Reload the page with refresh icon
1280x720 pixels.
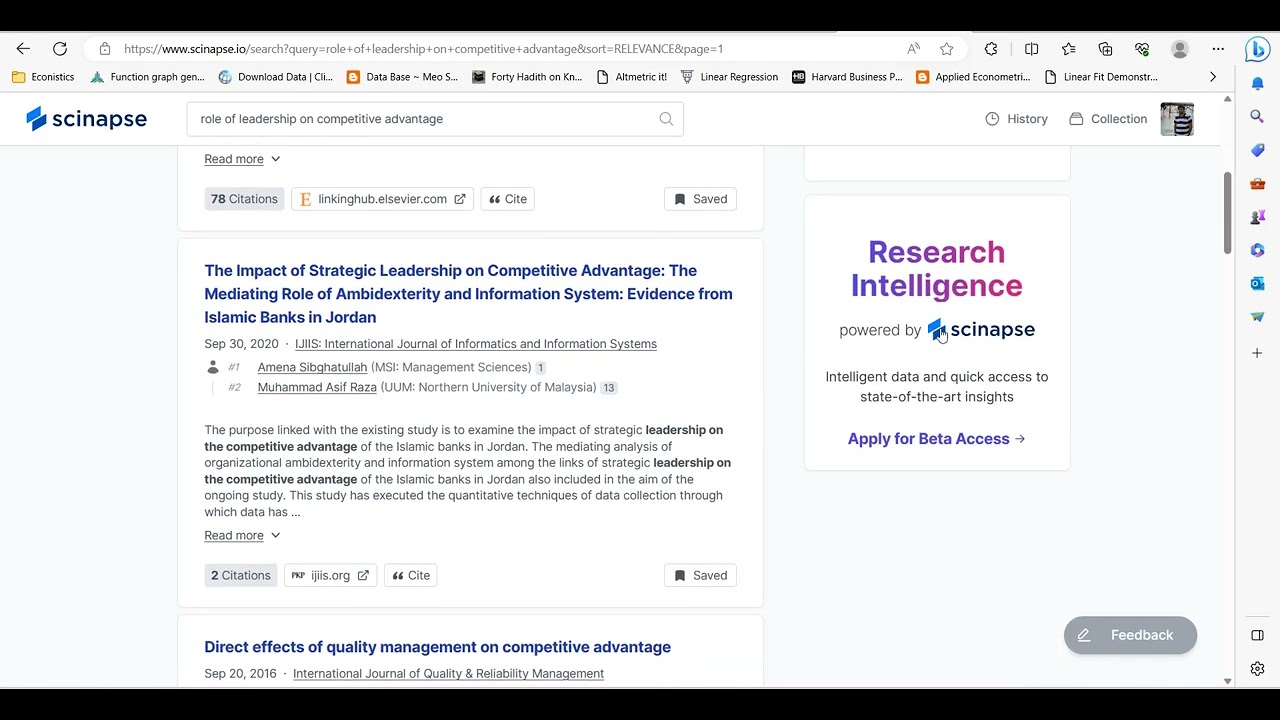click(60, 48)
